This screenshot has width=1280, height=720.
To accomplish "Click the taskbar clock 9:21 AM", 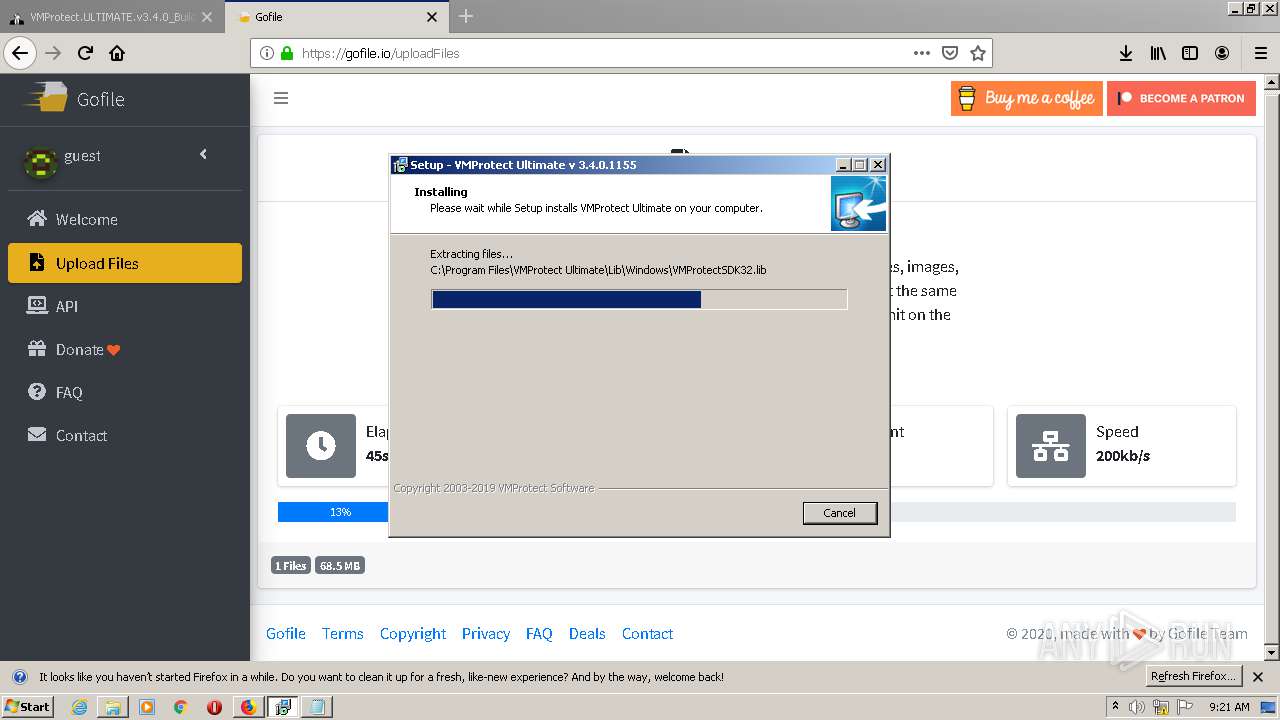I will (x=1229, y=707).
